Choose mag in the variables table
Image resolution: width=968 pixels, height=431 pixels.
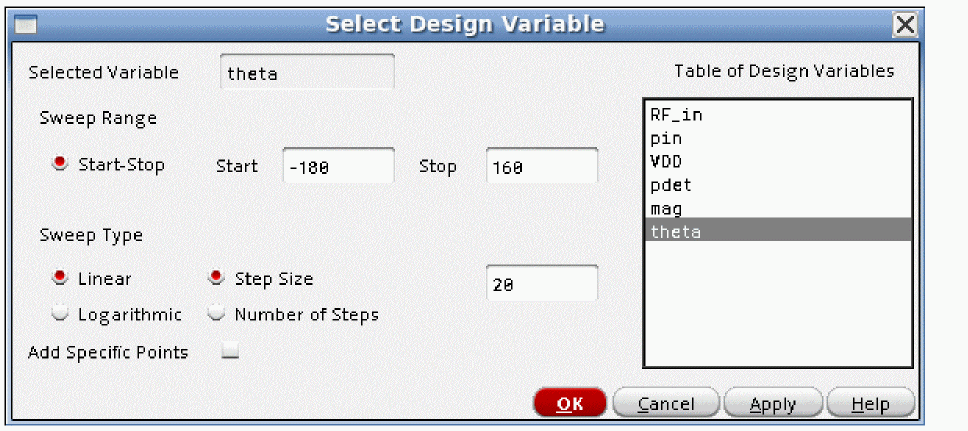[666, 208]
